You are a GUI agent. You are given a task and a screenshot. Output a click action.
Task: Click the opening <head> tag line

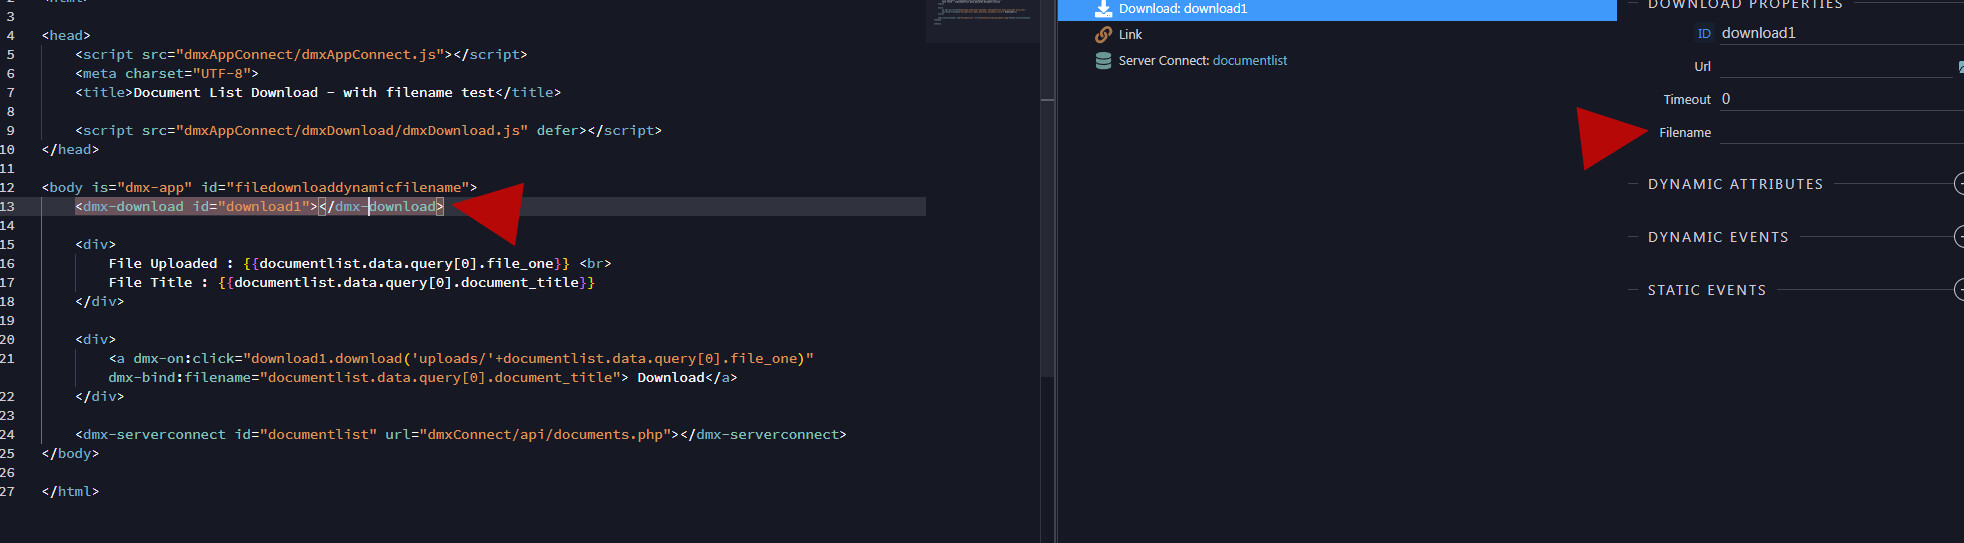click(x=66, y=35)
